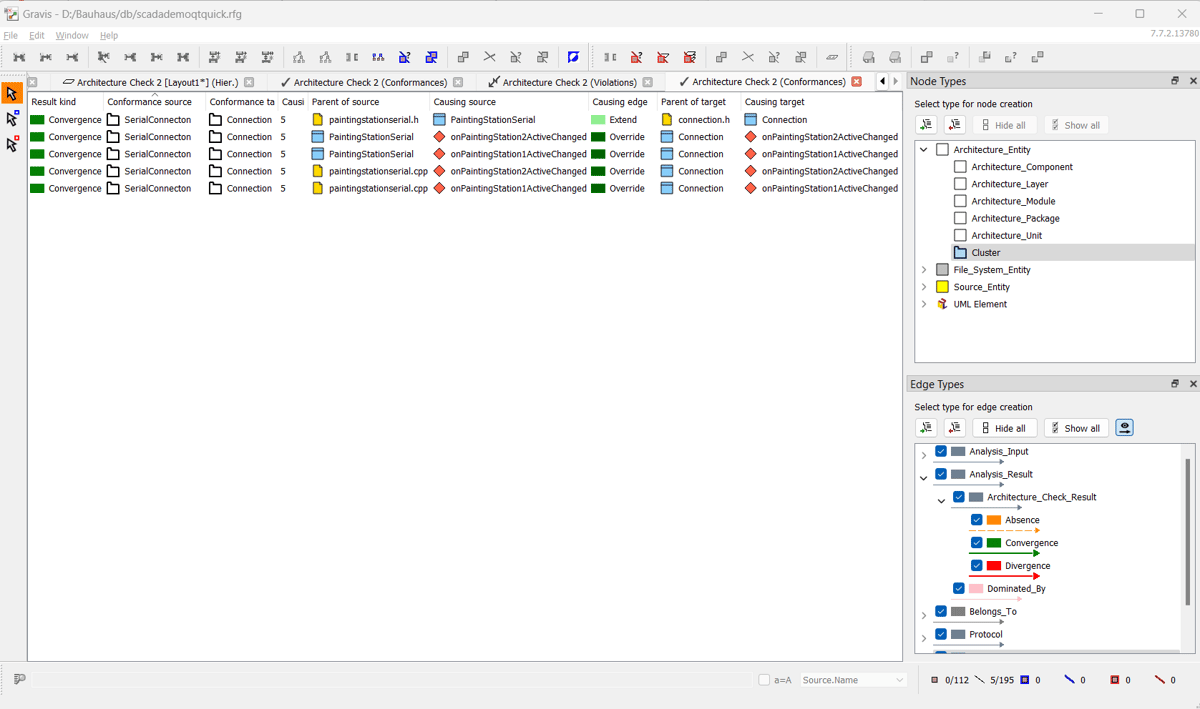Click the console icon in the status bar
Screen dimensions: 1200x709
(19, 680)
